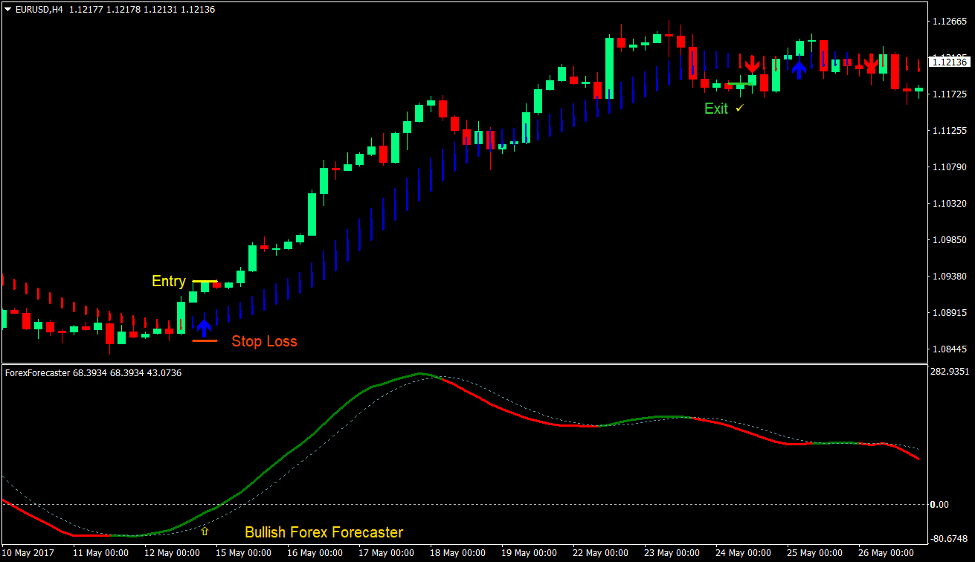
Task: Click the 12 May 00:00 date label
Action: [x=172, y=553]
